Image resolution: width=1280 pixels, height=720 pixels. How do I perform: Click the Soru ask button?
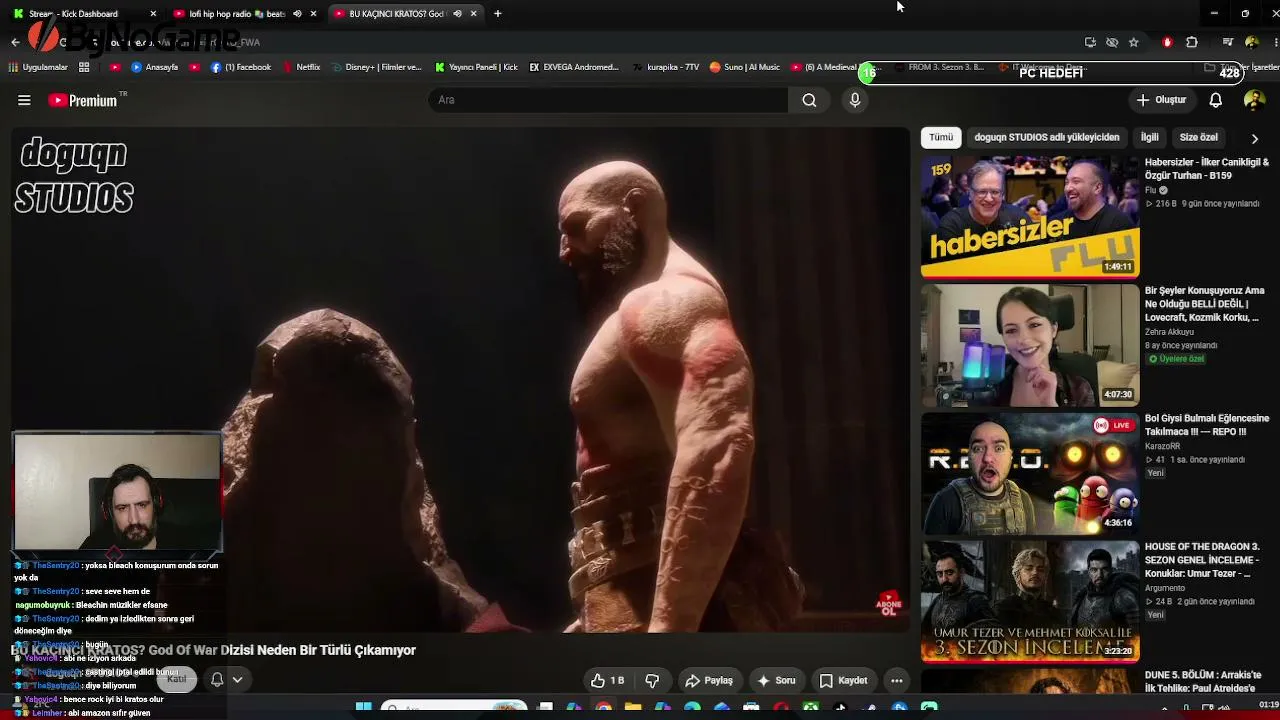click(776, 681)
